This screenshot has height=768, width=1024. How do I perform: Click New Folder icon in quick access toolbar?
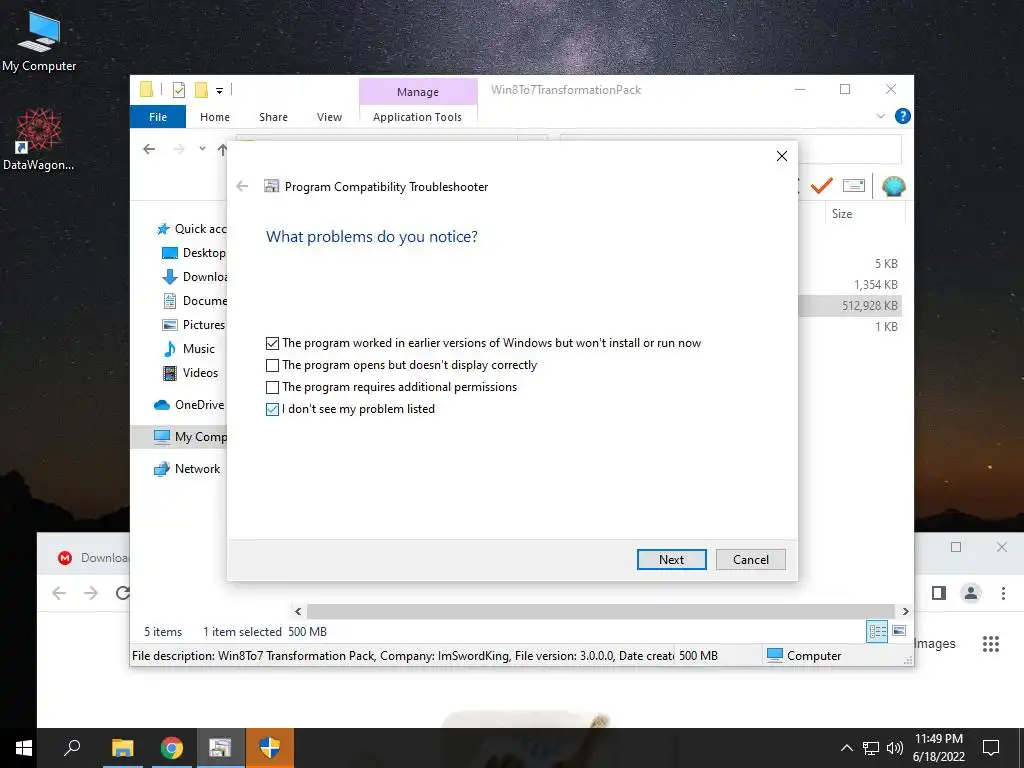(201, 90)
